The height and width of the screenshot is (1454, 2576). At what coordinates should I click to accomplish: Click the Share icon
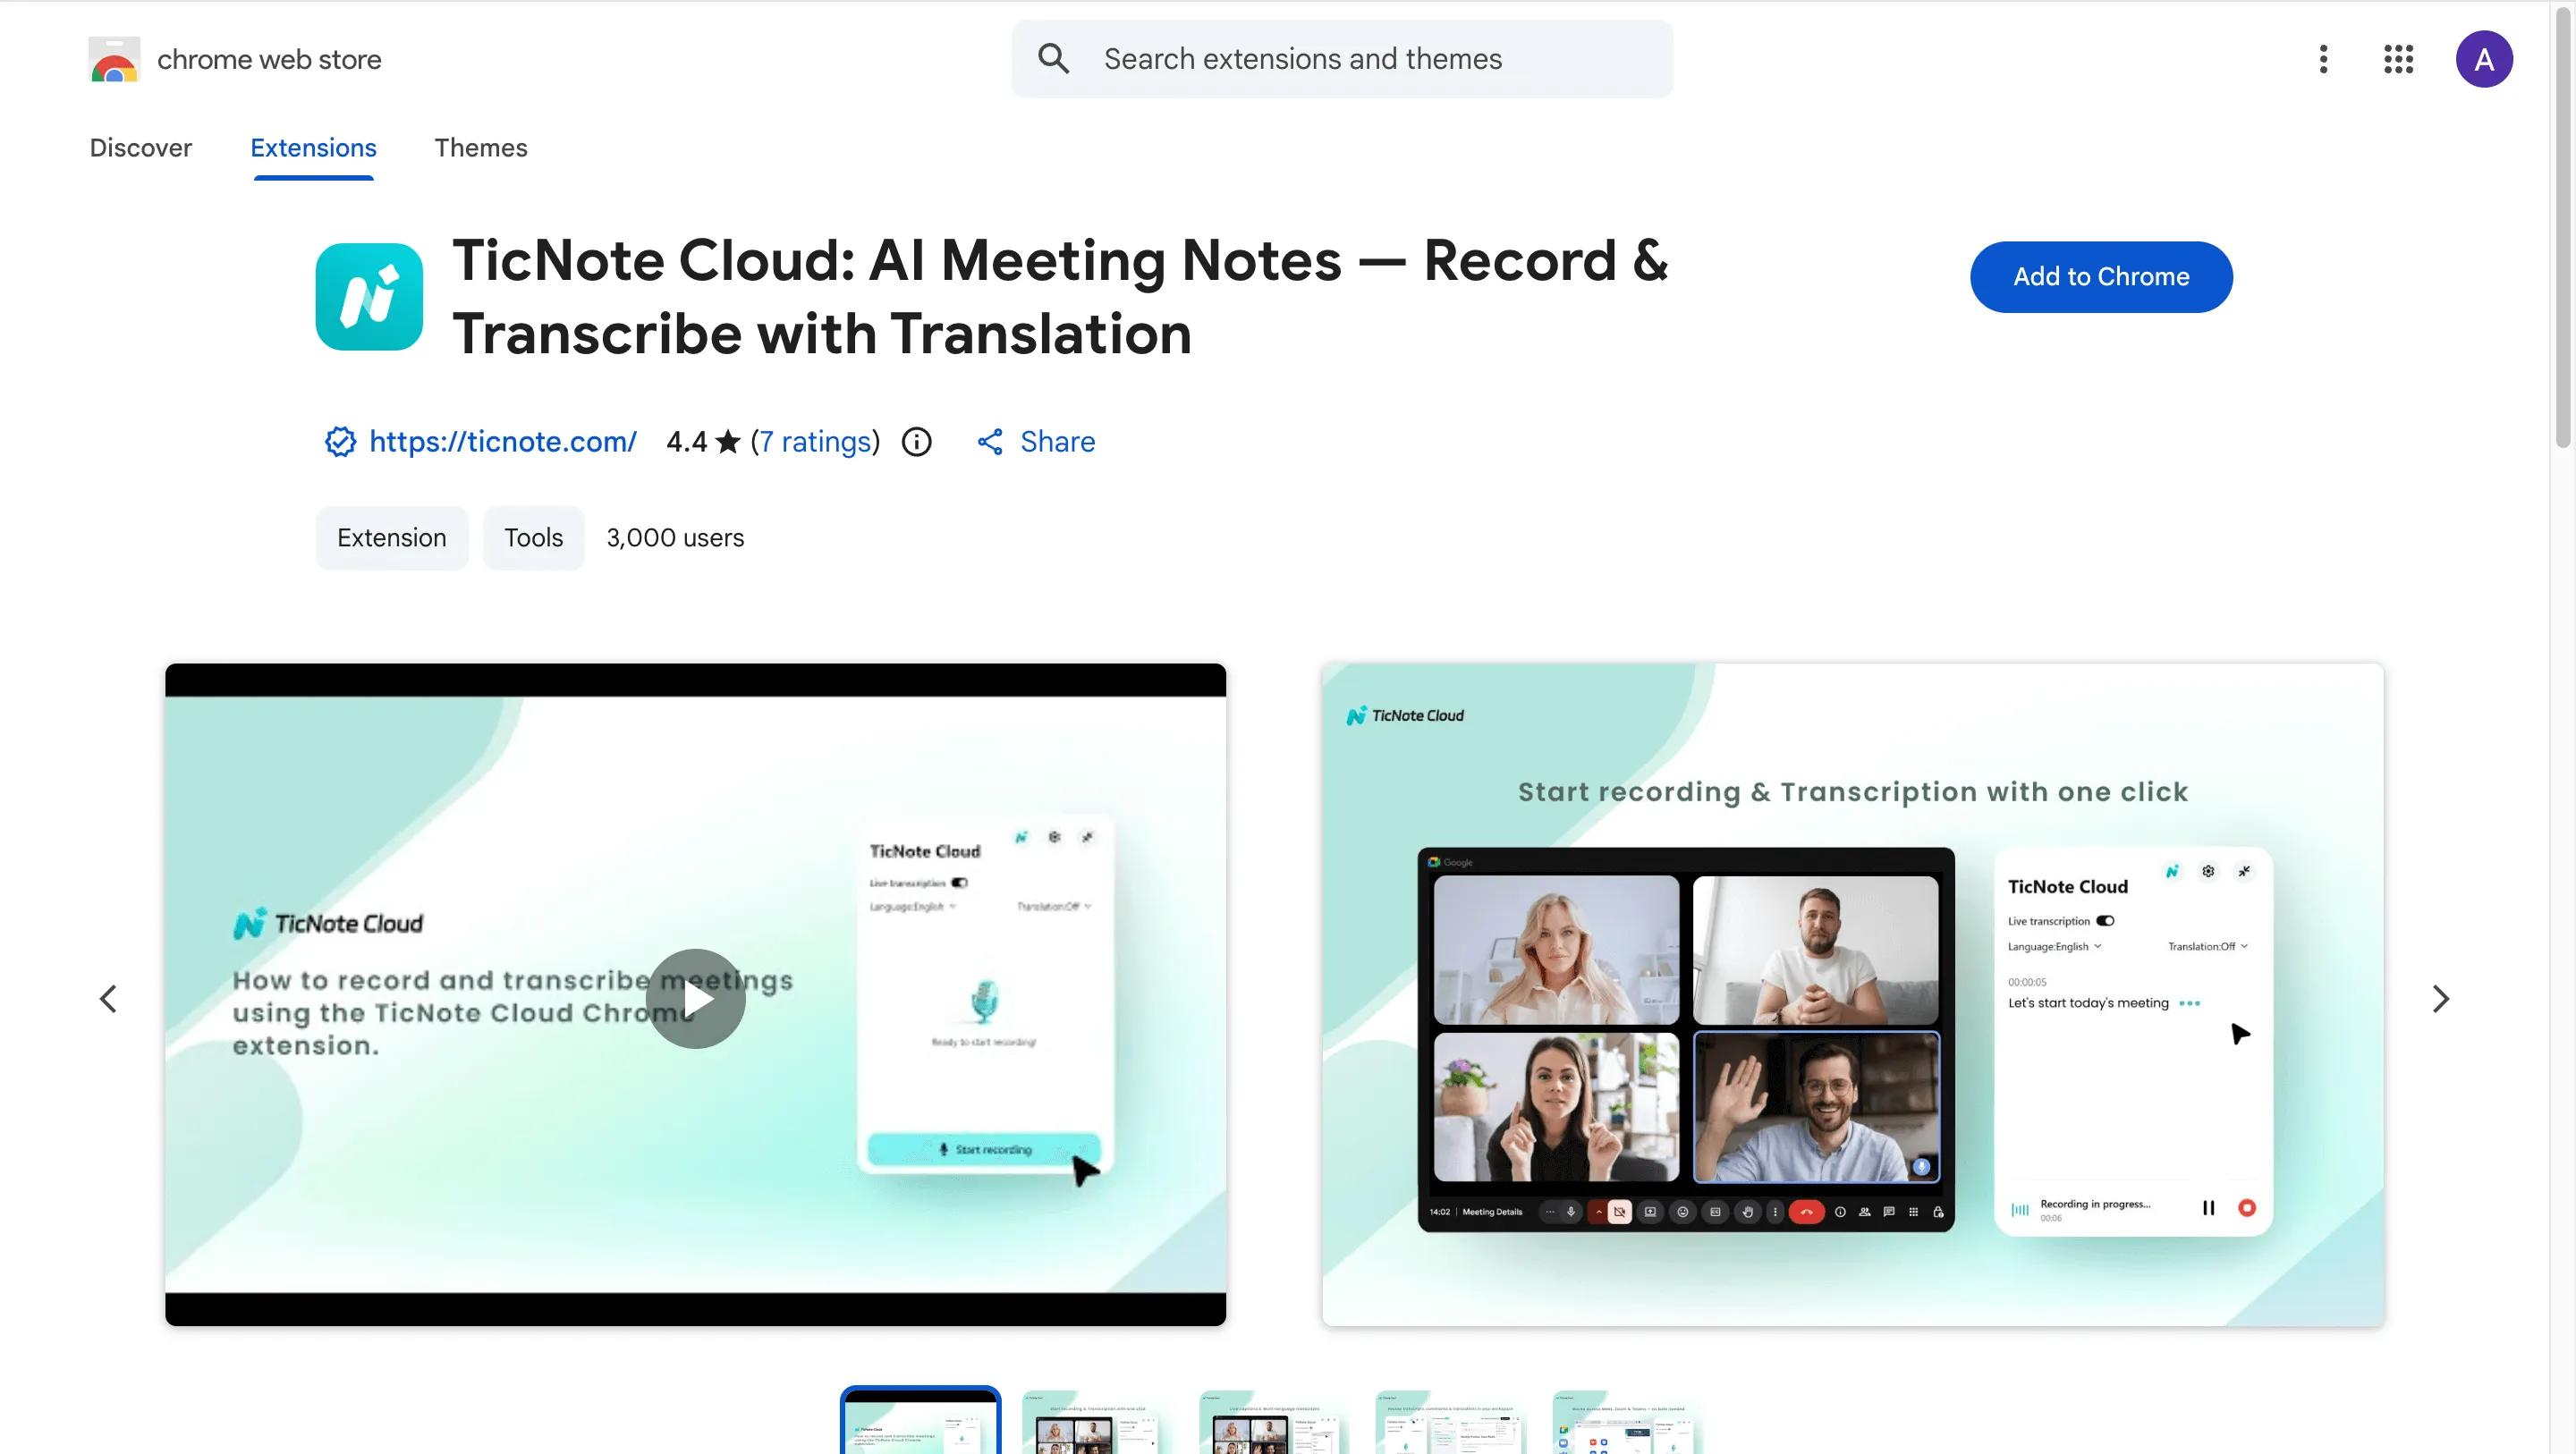point(990,441)
